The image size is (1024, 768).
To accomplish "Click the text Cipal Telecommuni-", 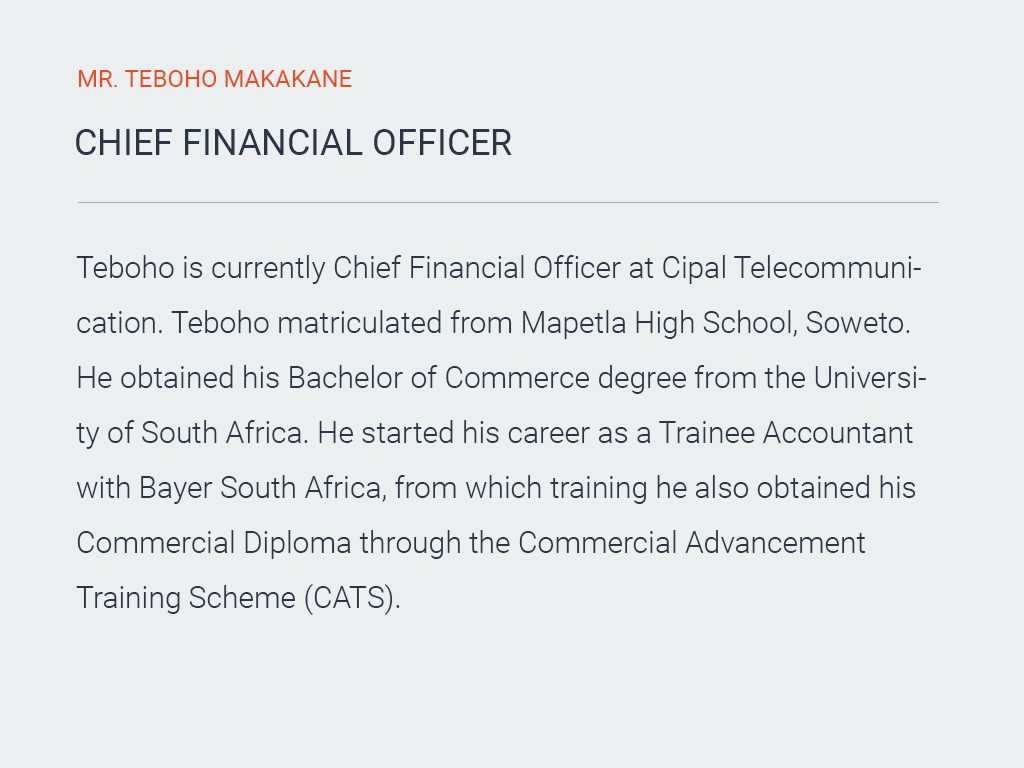I will point(792,268).
